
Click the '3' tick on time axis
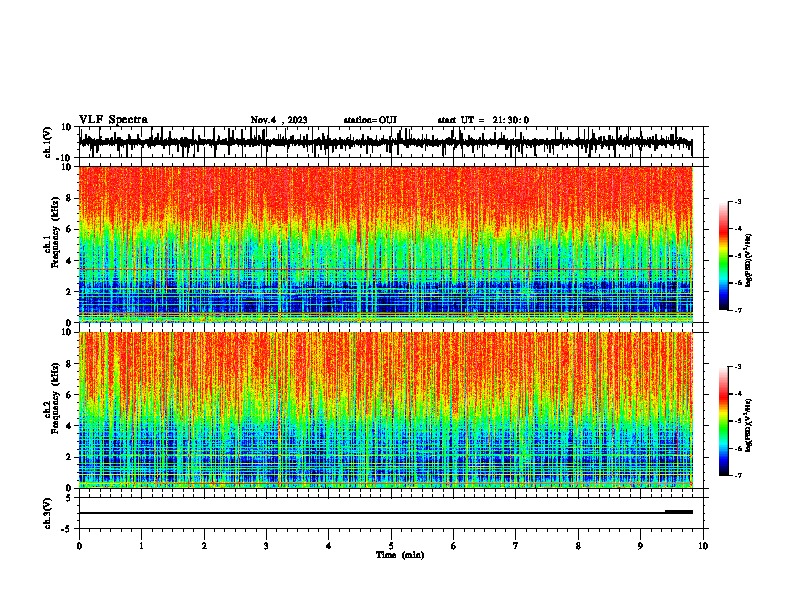[266, 546]
